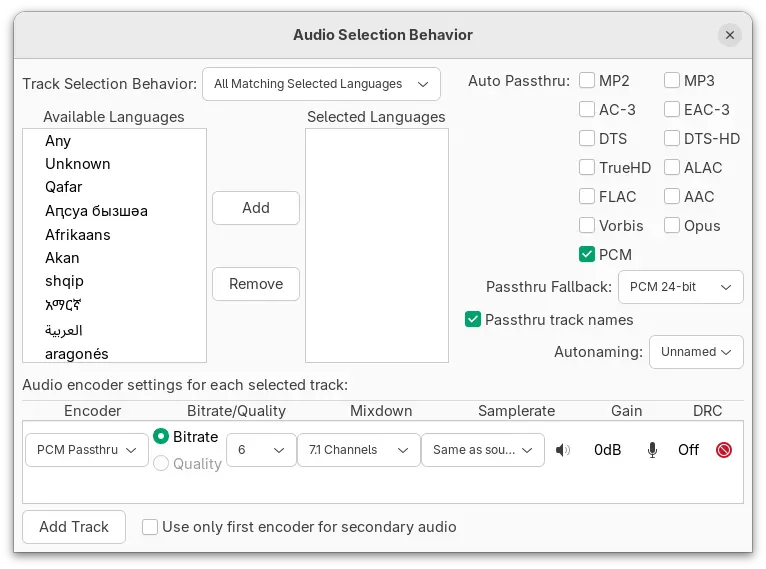Expand the Autonaming dropdown

(696, 352)
